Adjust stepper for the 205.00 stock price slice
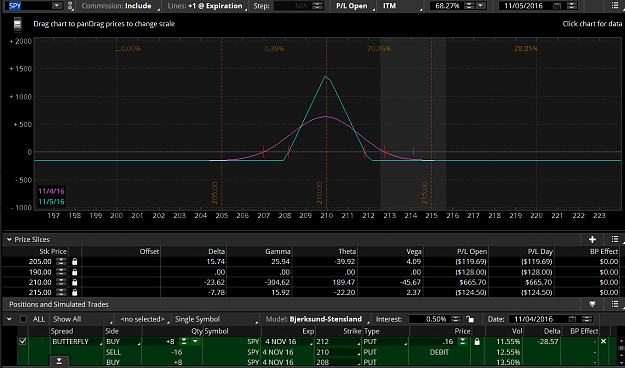Image resolution: width=625 pixels, height=368 pixels. click(61, 262)
